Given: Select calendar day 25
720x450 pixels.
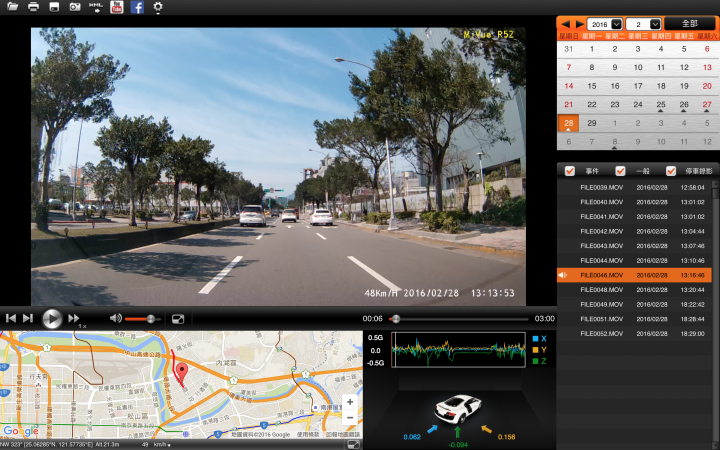Looking at the screenshot, I should pyautogui.click(x=661, y=105).
